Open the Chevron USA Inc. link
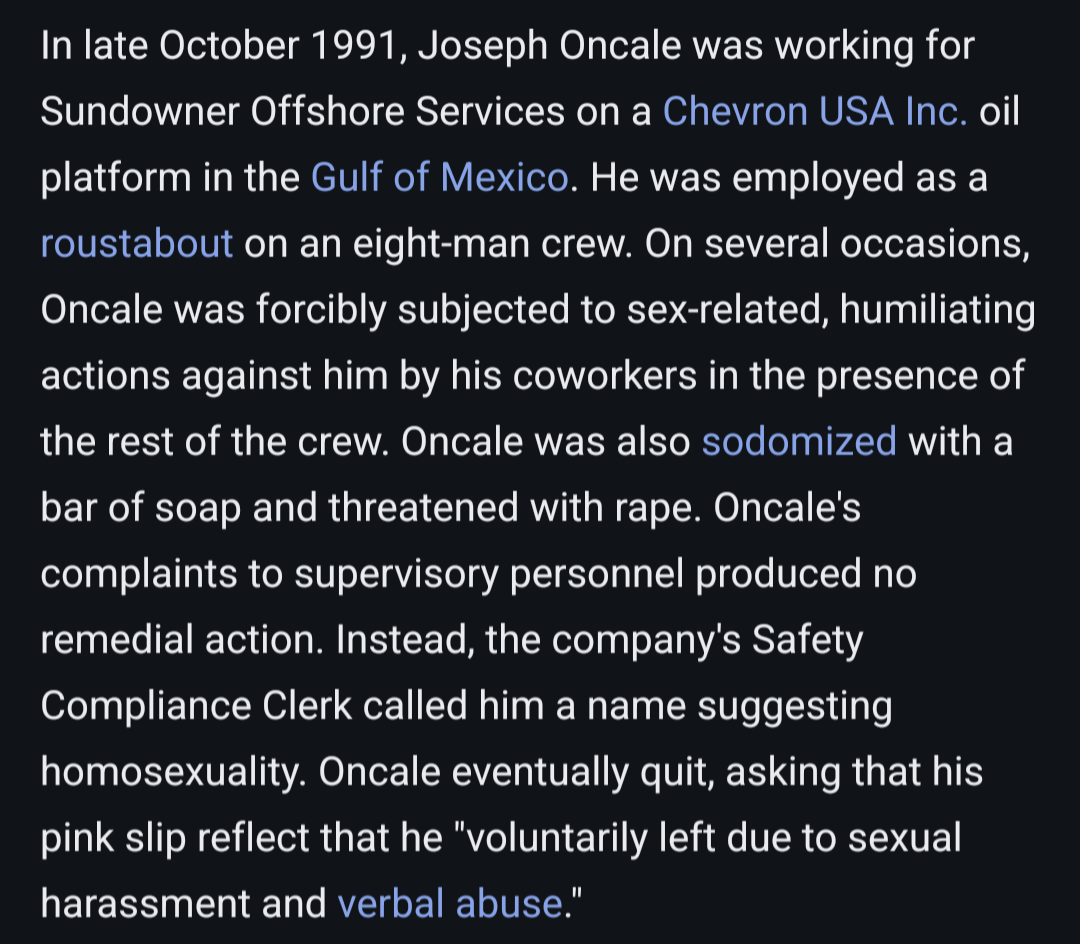Viewport: 1080px width, 944px height. (815, 112)
